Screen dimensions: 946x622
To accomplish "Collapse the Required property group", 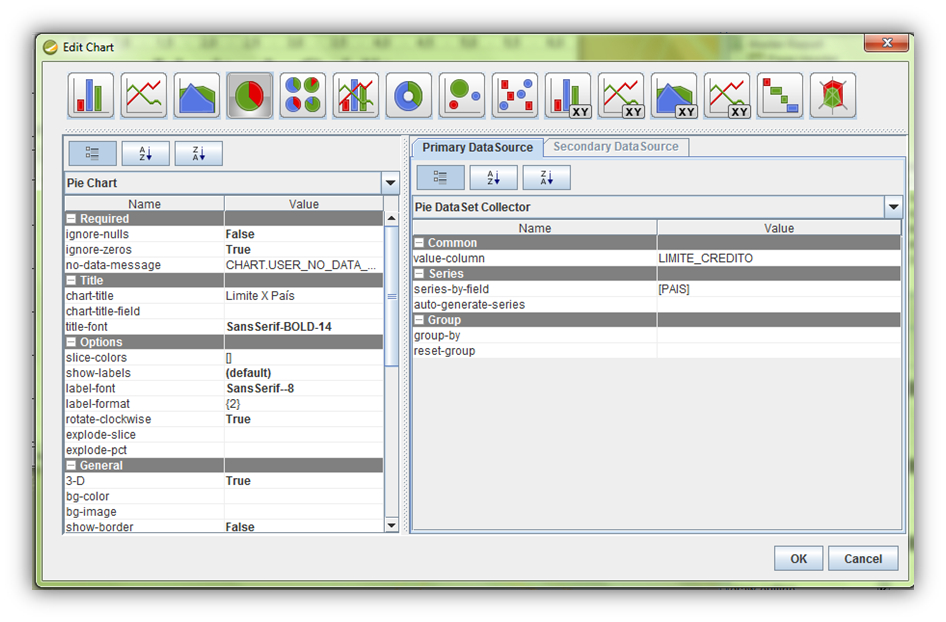I will [72, 219].
